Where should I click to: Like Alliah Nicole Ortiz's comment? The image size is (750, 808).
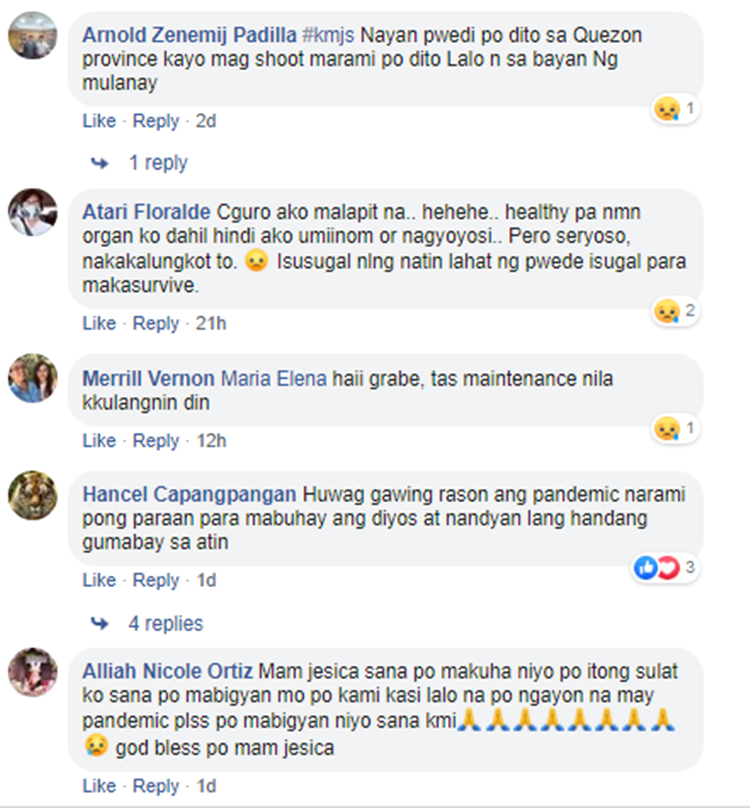click(x=99, y=786)
